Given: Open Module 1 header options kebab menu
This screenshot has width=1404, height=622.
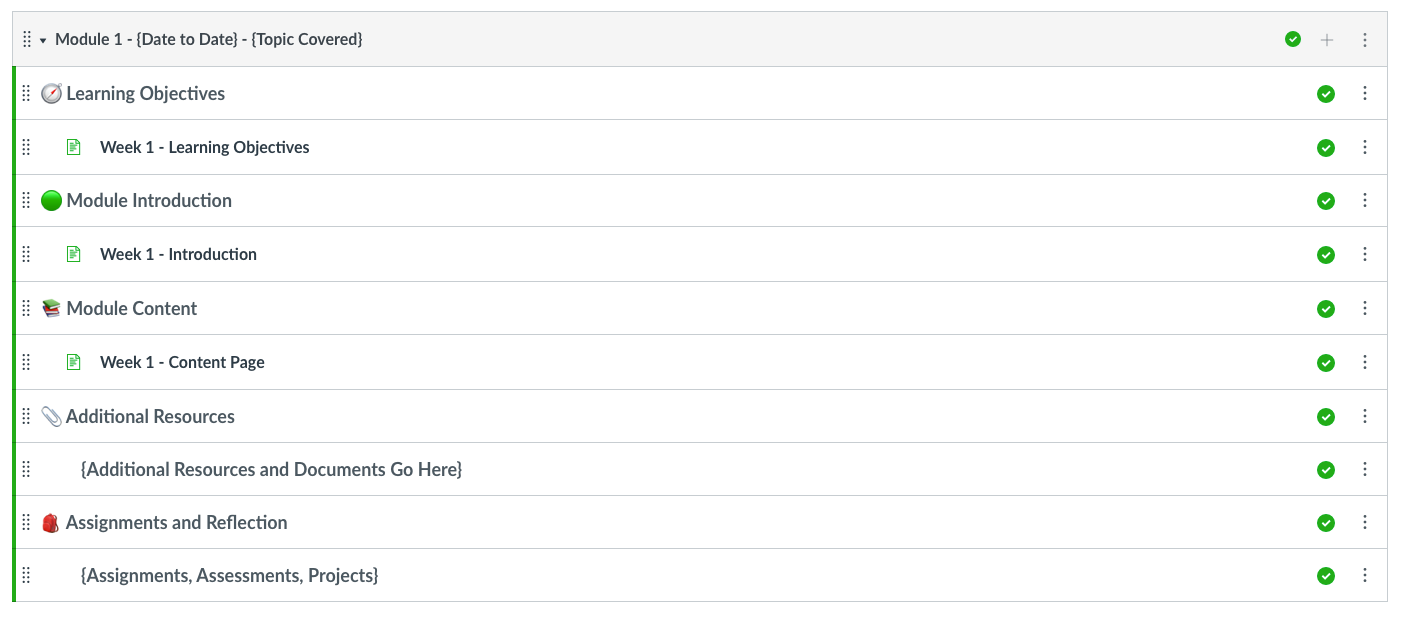Looking at the screenshot, I should tap(1365, 40).
